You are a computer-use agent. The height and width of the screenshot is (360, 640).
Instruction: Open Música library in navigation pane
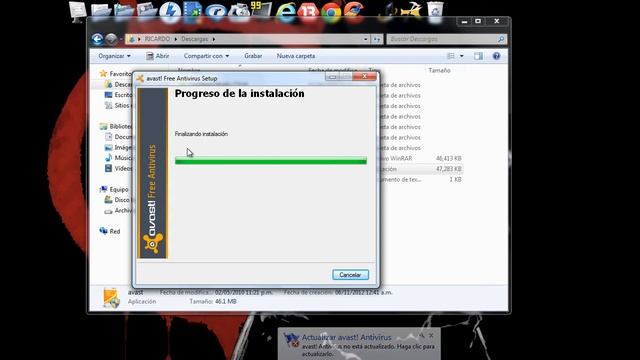tap(118, 158)
